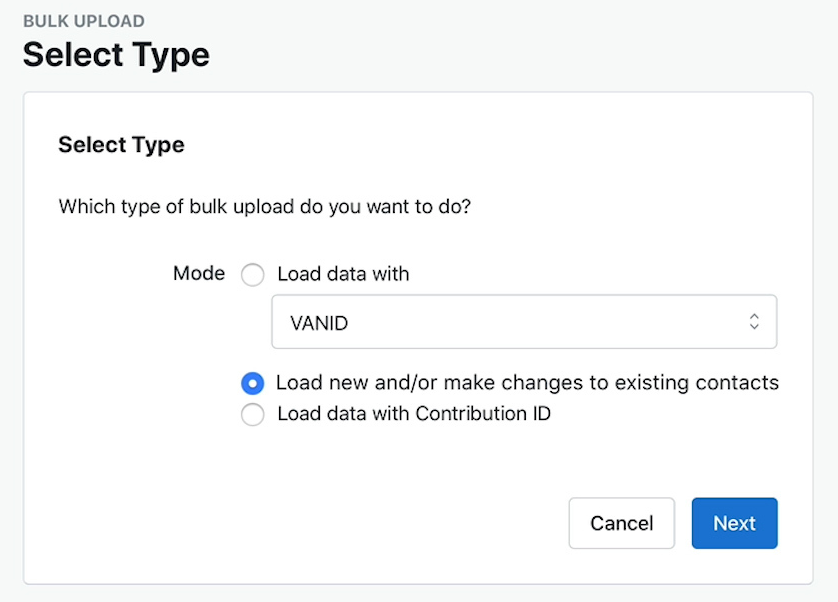Click the BULK UPLOAD breadcrumb label
The image size is (838, 602).
point(83,20)
